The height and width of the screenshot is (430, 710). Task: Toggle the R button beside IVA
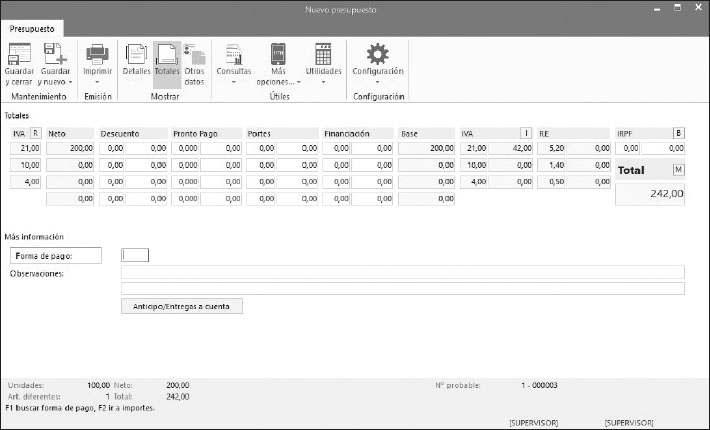[x=36, y=133]
